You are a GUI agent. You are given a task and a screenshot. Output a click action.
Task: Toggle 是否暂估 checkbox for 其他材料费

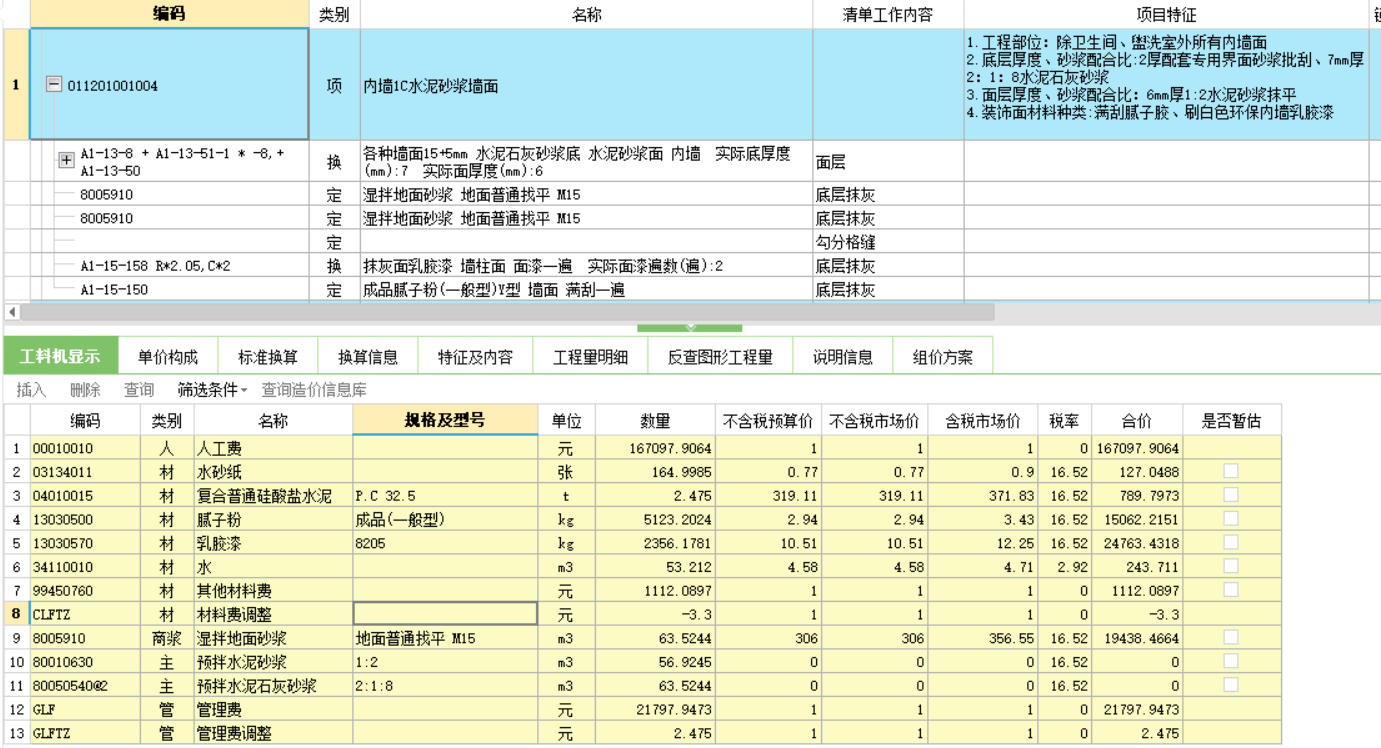click(1231, 591)
